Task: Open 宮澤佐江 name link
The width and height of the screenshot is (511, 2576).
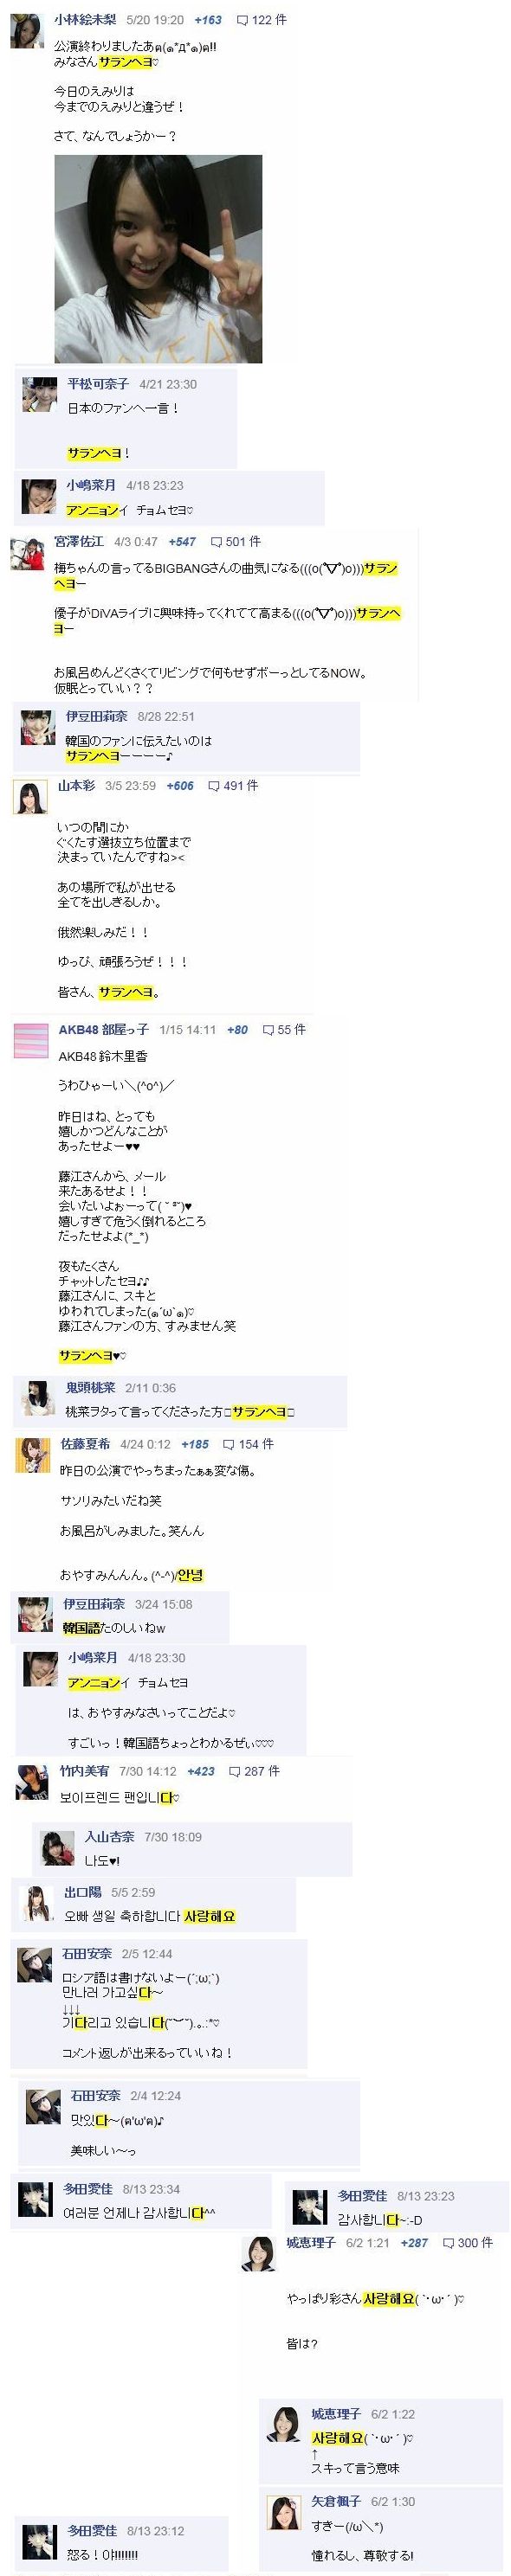Action: point(79,542)
